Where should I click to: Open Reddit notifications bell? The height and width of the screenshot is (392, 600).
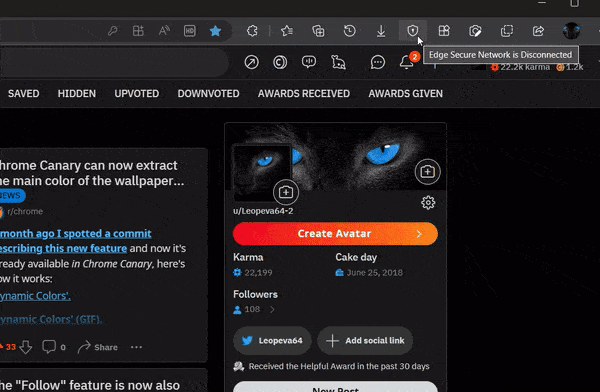coord(406,62)
